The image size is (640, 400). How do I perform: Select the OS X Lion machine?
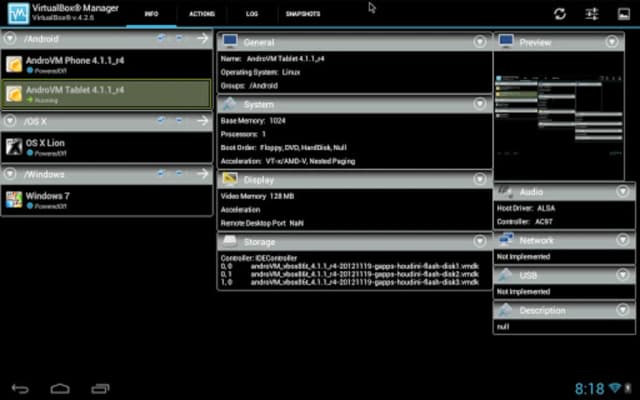click(x=107, y=147)
